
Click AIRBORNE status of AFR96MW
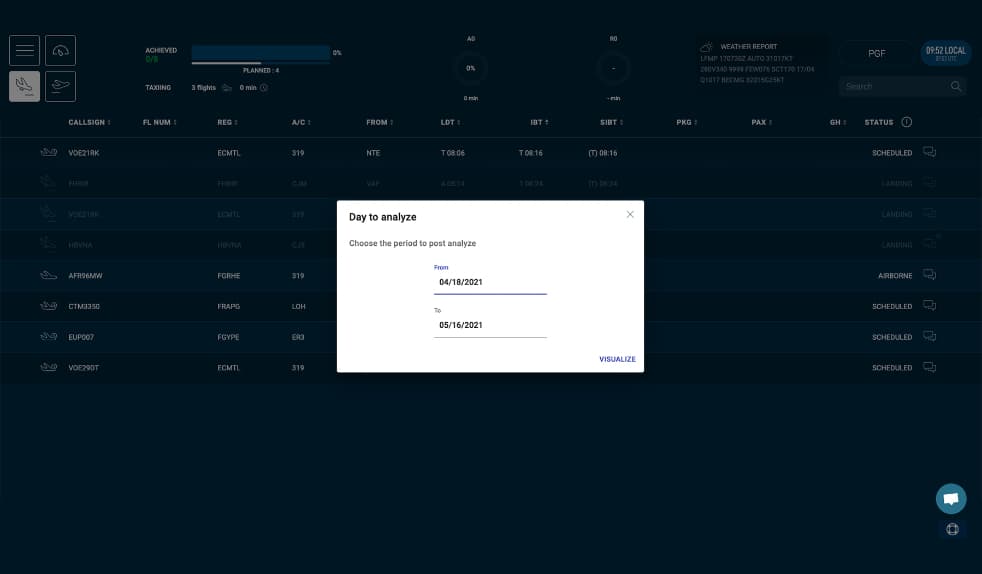pyautogui.click(x=895, y=276)
